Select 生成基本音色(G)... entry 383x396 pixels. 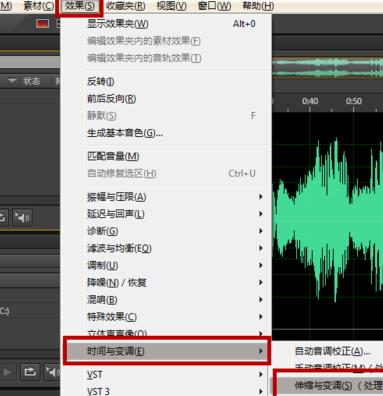pos(166,133)
